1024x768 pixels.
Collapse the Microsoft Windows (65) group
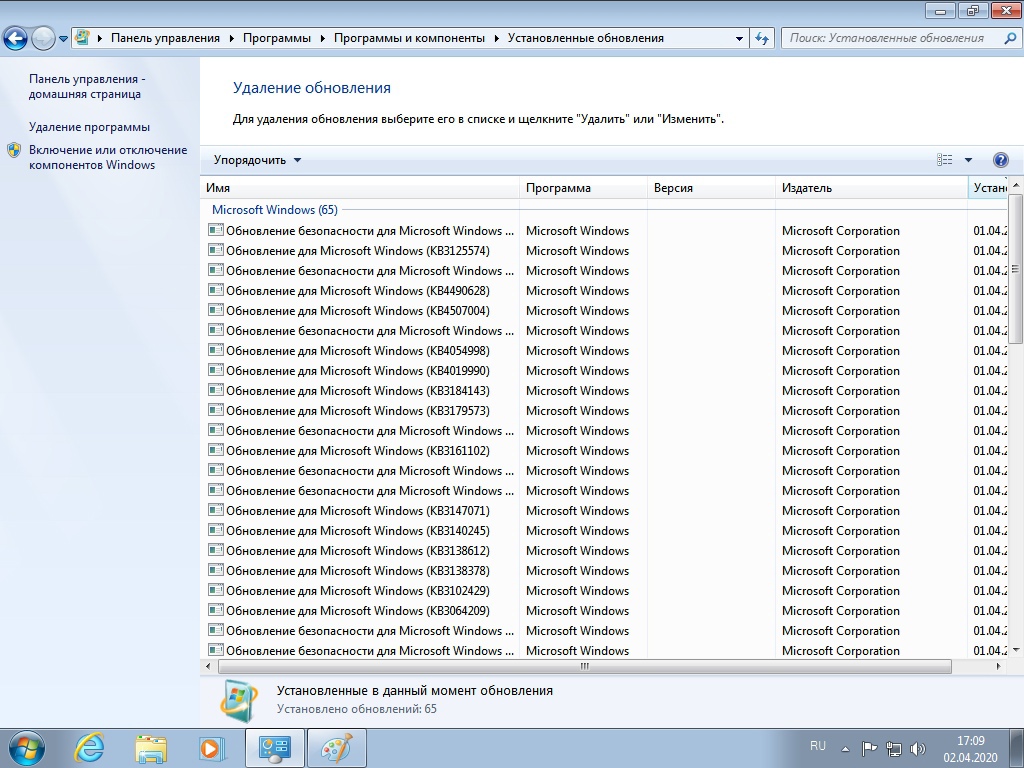pyautogui.click(x=274, y=210)
